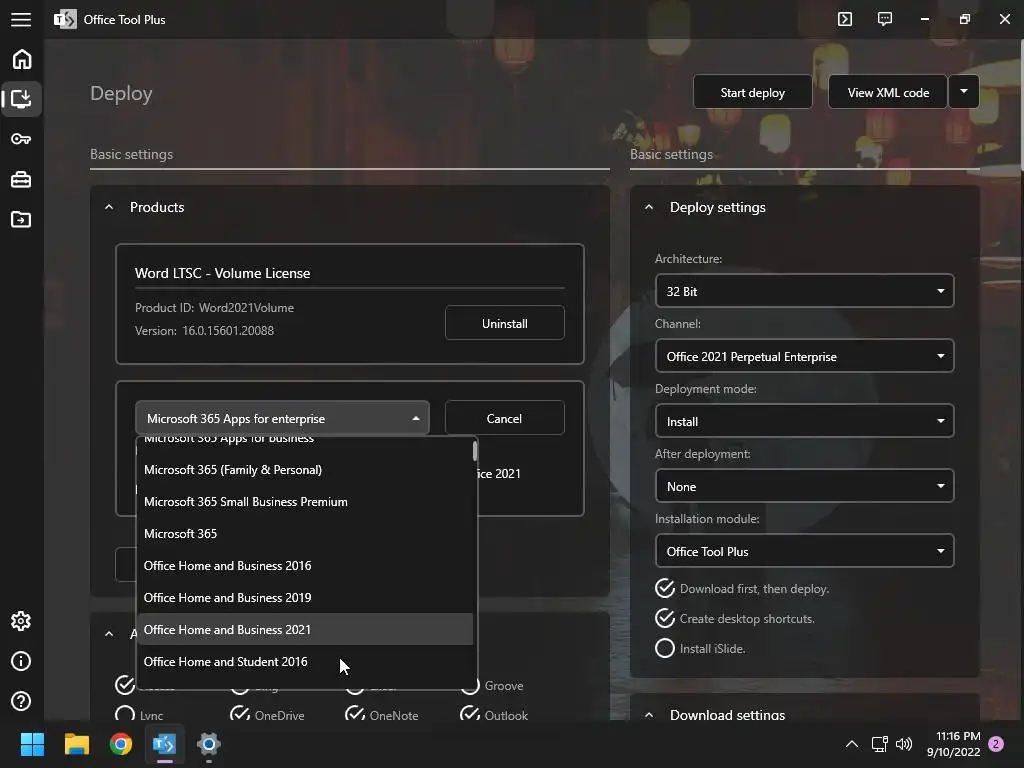Open the Deploy page in sidebar
The width and height of the screenshot is (1024, 768).
(22, 99)
